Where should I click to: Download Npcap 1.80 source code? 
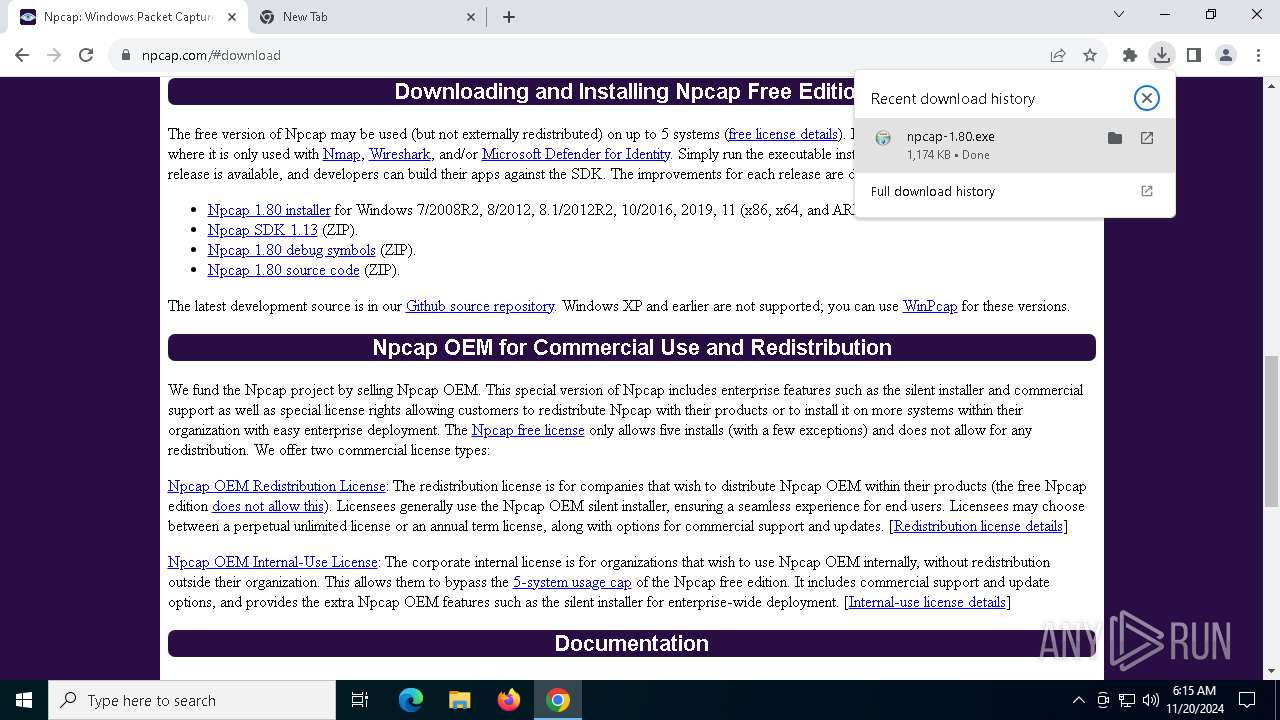(x=284, y=270)
